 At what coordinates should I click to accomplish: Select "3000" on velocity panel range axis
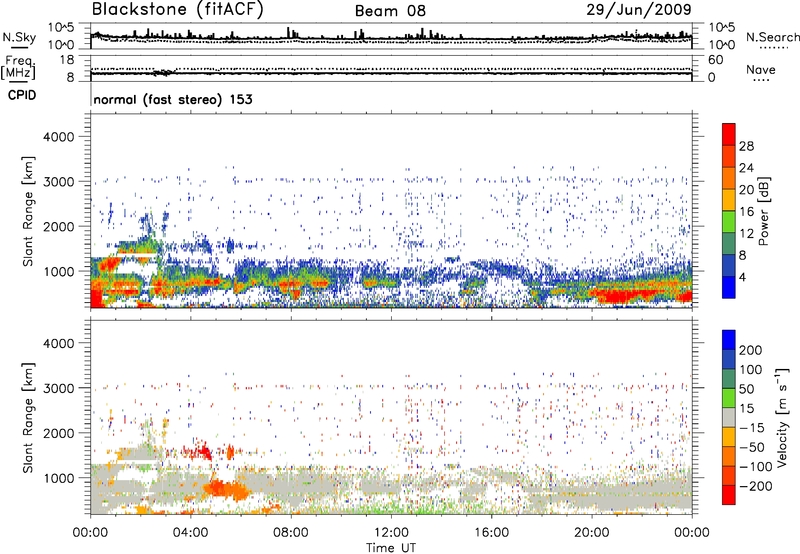pyautogui.click(x=58, y=388)
